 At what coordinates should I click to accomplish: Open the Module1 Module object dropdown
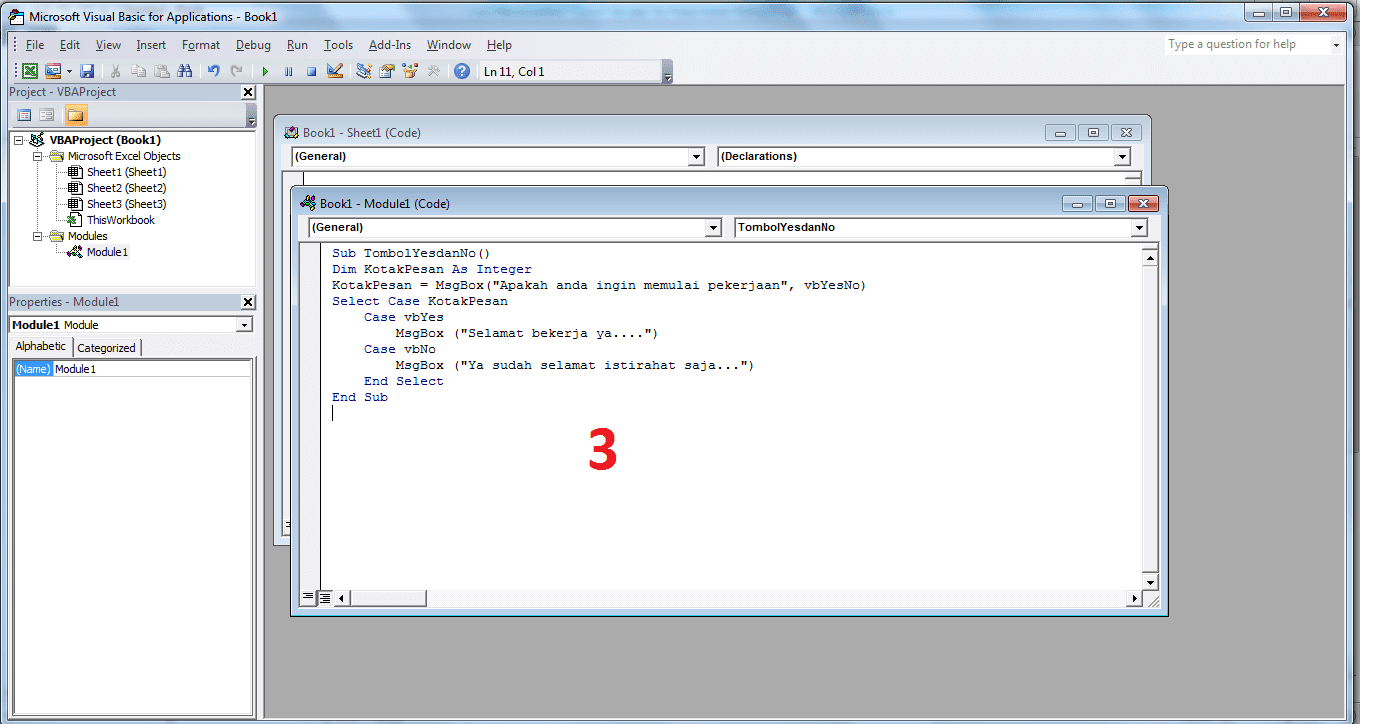[245, 325]
